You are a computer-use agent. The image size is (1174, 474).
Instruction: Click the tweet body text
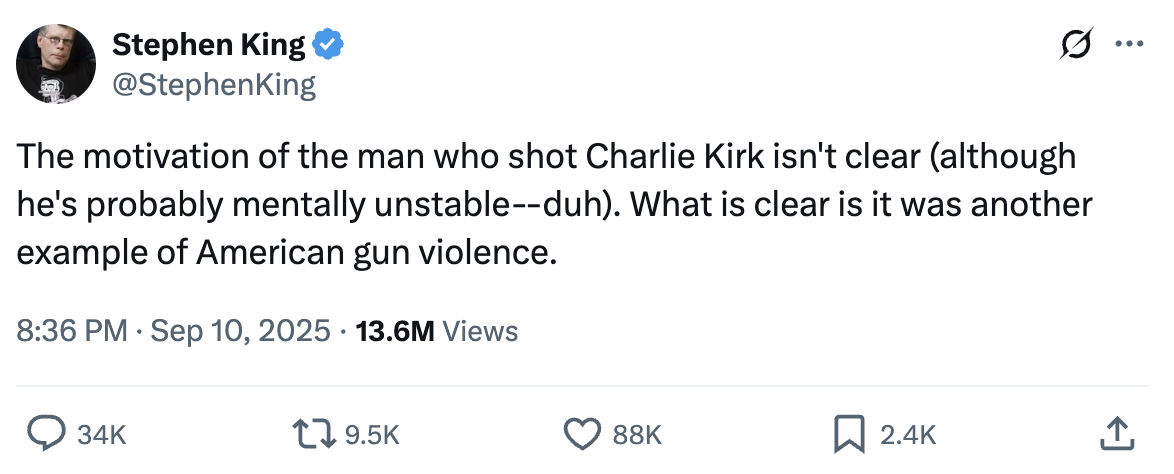(x=550, y=205)
